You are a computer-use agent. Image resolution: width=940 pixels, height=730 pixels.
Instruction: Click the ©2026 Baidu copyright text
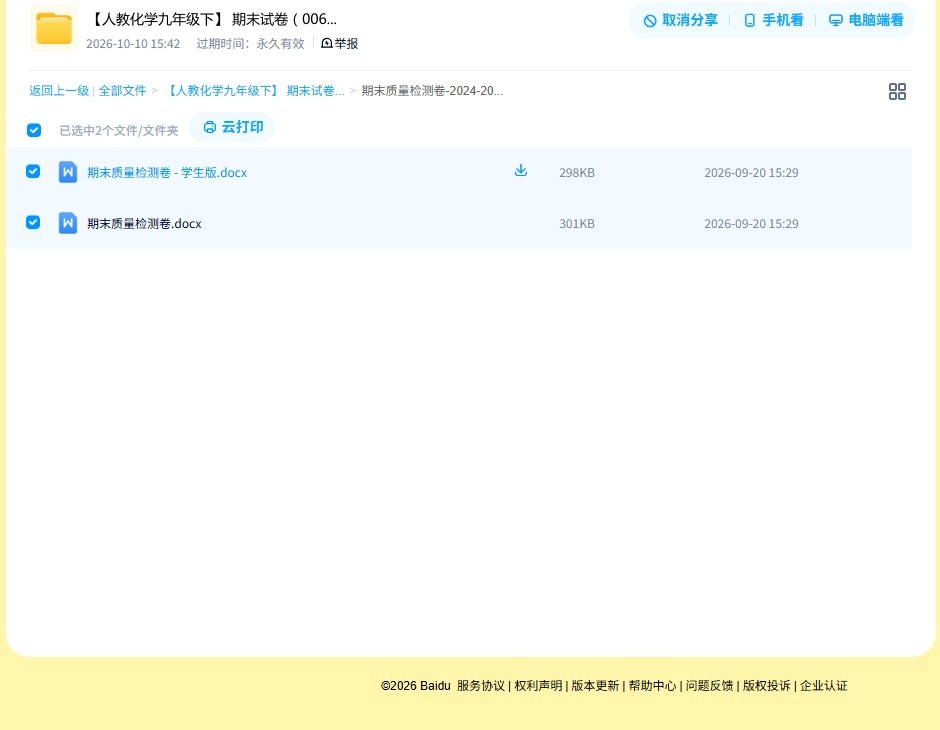click(415, 686)
